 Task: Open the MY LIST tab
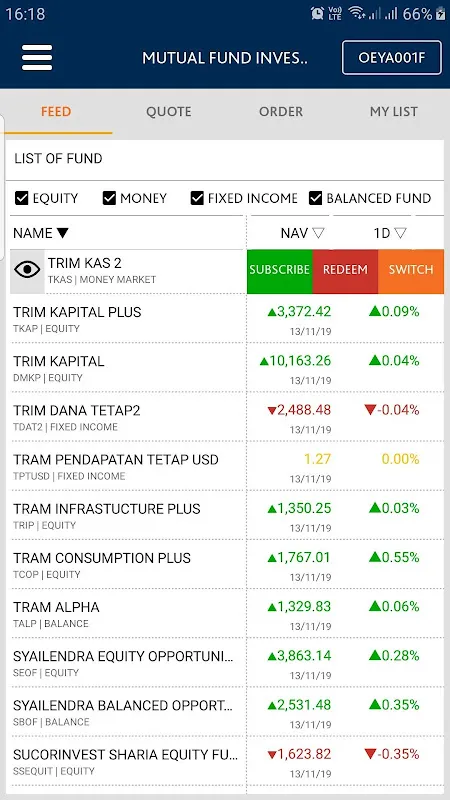393,112
